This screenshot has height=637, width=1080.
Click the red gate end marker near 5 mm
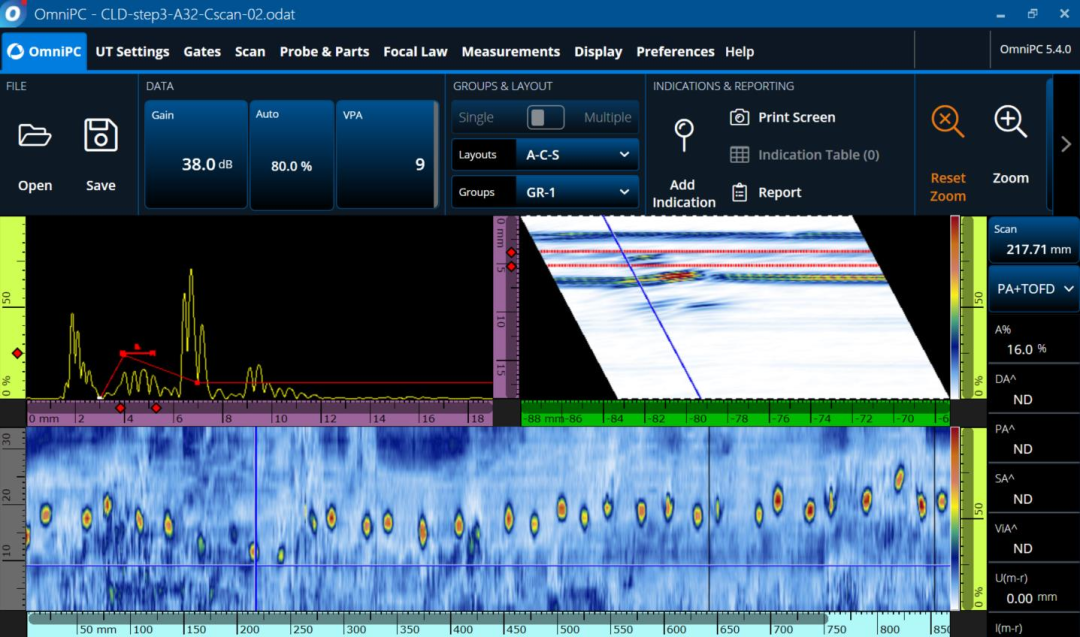[156, 408]
